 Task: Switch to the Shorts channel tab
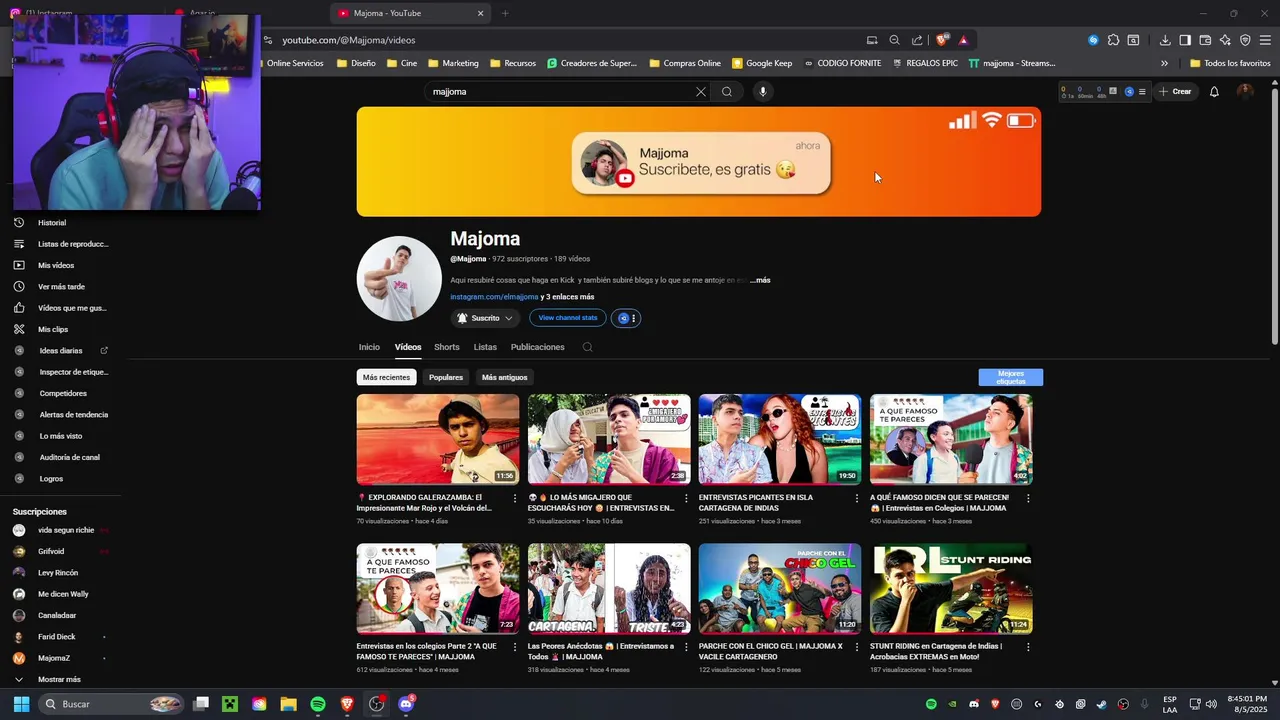click(x=447, y=347)
